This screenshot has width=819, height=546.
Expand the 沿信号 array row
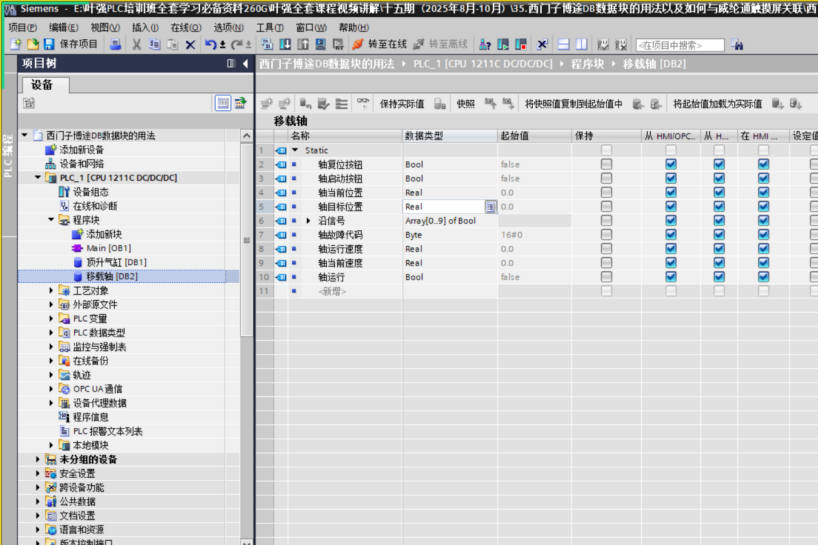tap(308, 220)
